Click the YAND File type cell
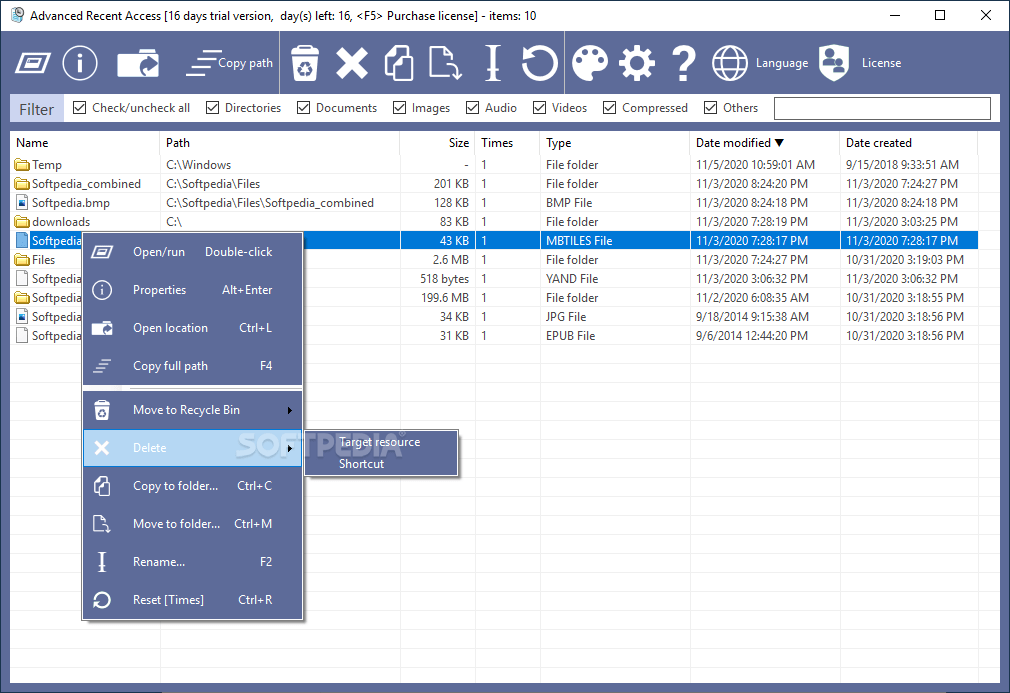 tap(572, 279)
